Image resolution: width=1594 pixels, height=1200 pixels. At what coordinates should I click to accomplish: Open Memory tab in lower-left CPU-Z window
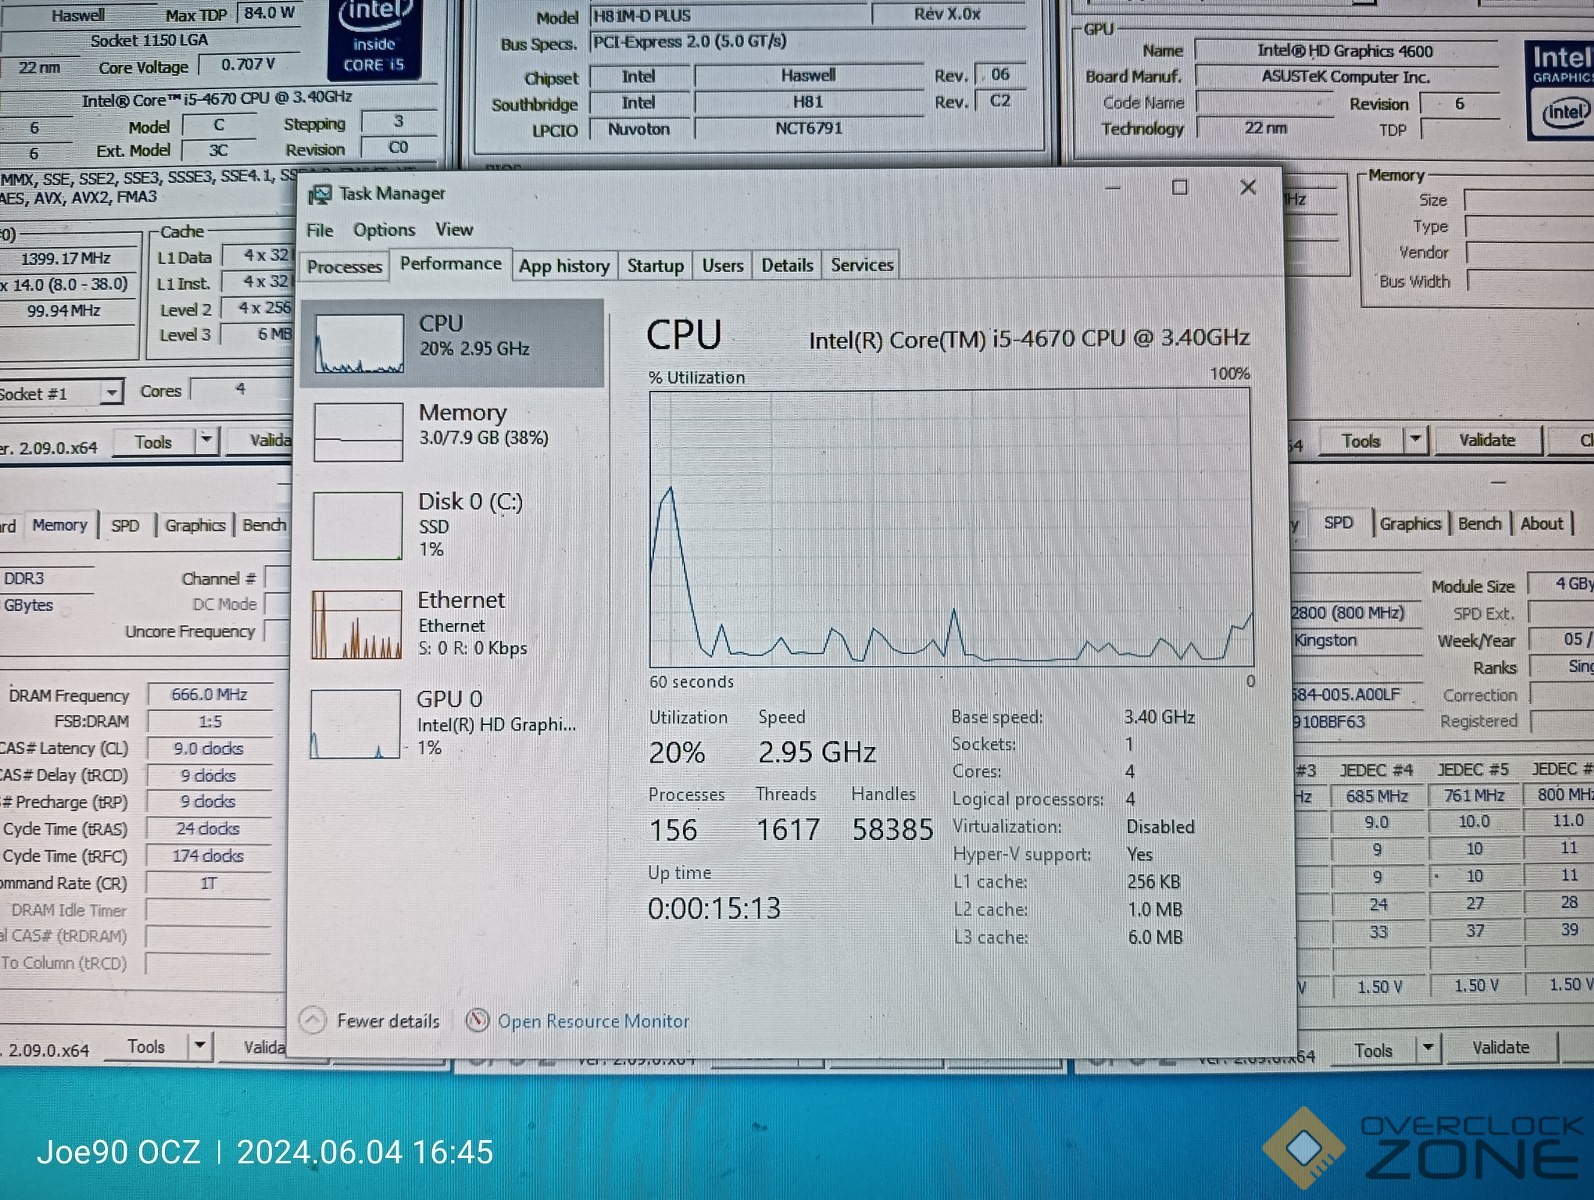click(59, 525)
